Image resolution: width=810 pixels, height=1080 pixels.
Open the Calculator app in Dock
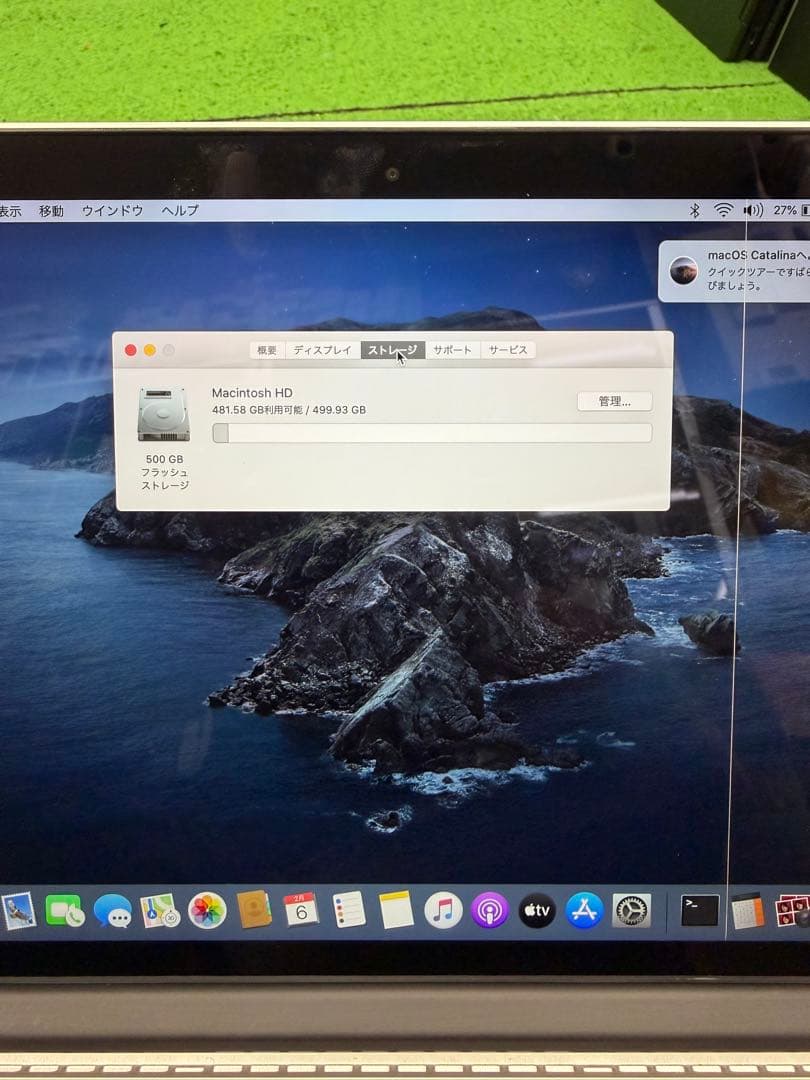[x=747, y=911]
